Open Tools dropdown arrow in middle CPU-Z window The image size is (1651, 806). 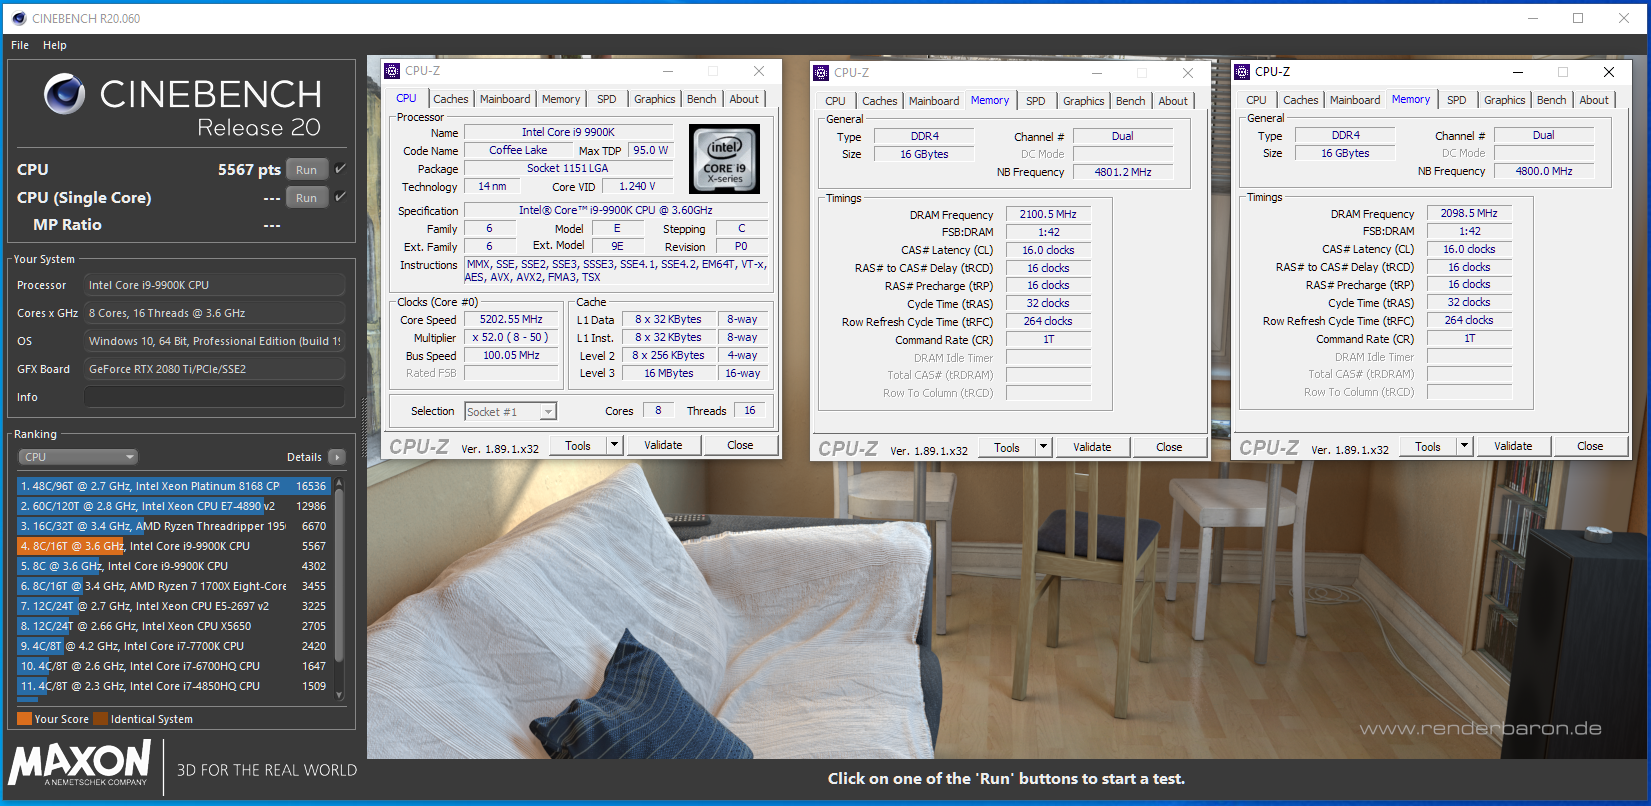point(1044,447)
